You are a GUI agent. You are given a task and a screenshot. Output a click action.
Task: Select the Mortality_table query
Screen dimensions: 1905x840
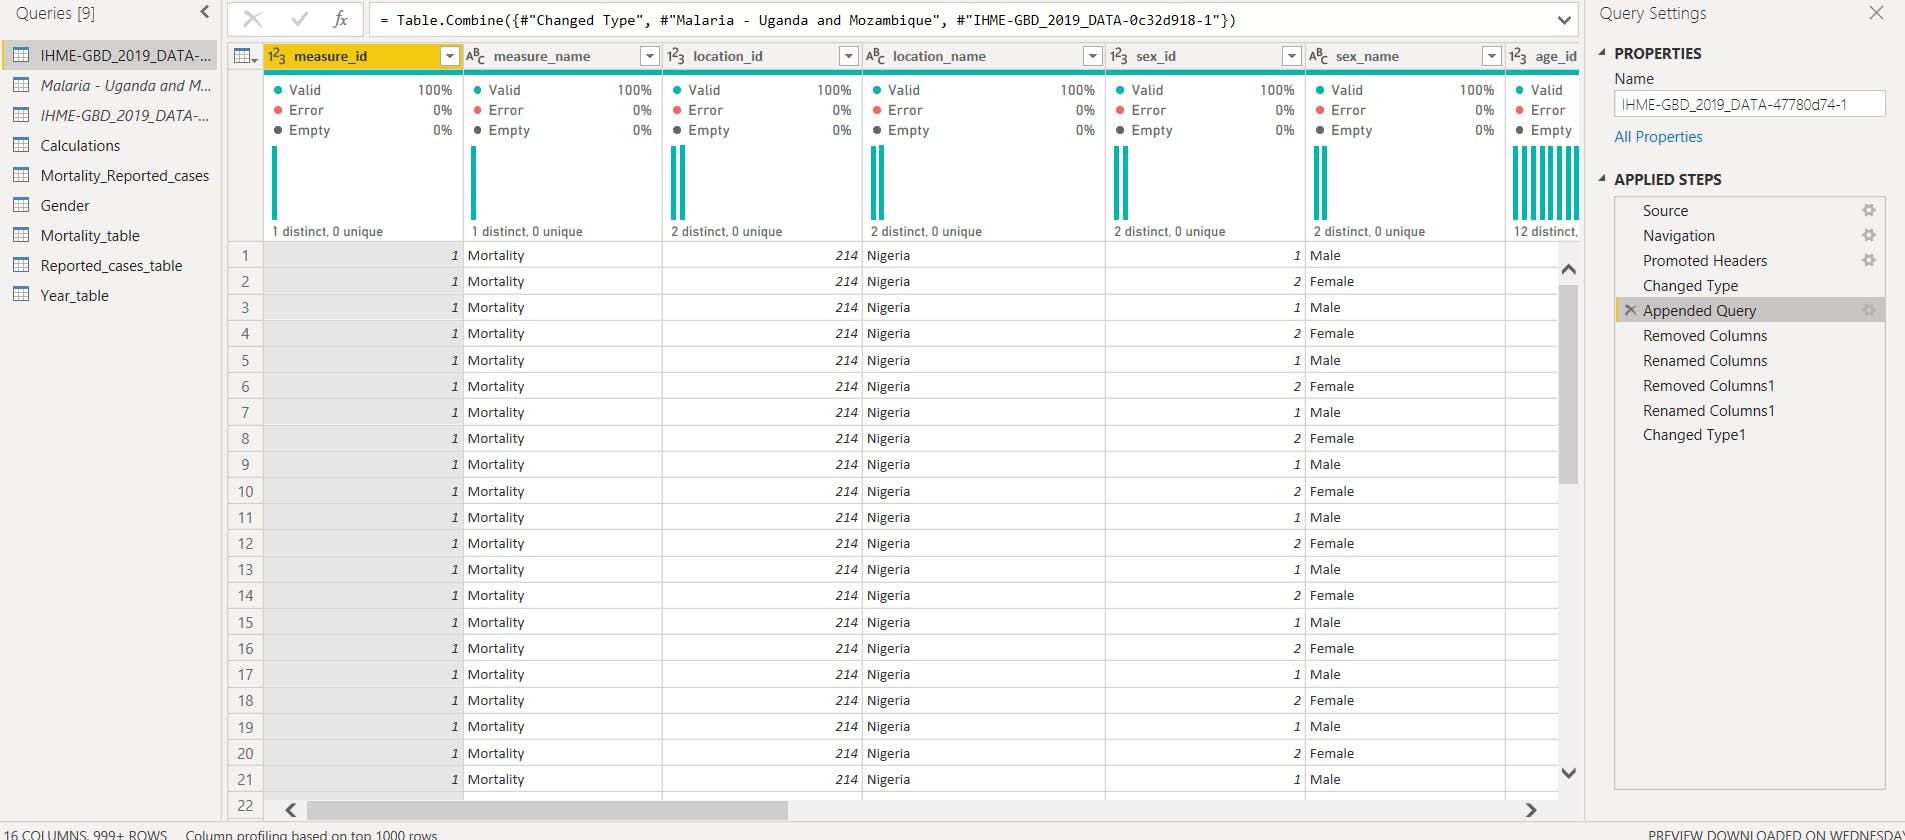(110, 235)
